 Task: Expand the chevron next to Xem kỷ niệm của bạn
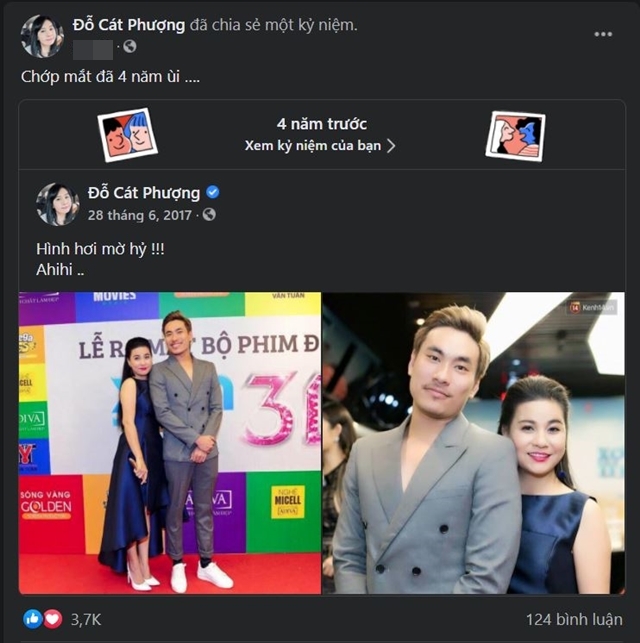(391, 146)
